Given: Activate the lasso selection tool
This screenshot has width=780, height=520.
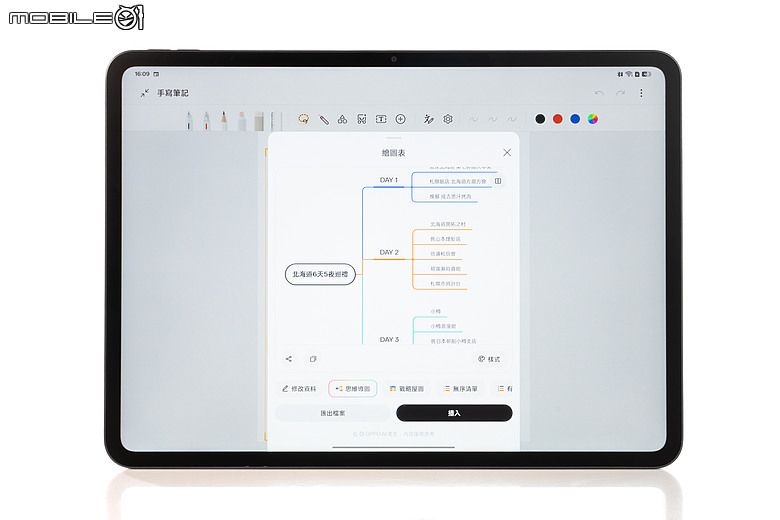Looking at the screenshot, I should (x=303, y=119).
